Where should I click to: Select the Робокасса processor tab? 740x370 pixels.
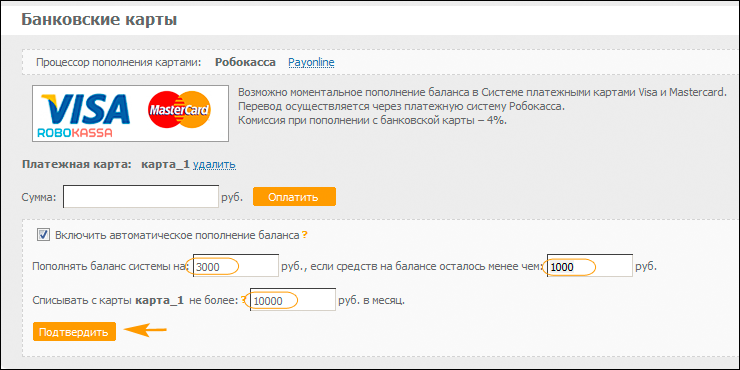tap(245, 62)
